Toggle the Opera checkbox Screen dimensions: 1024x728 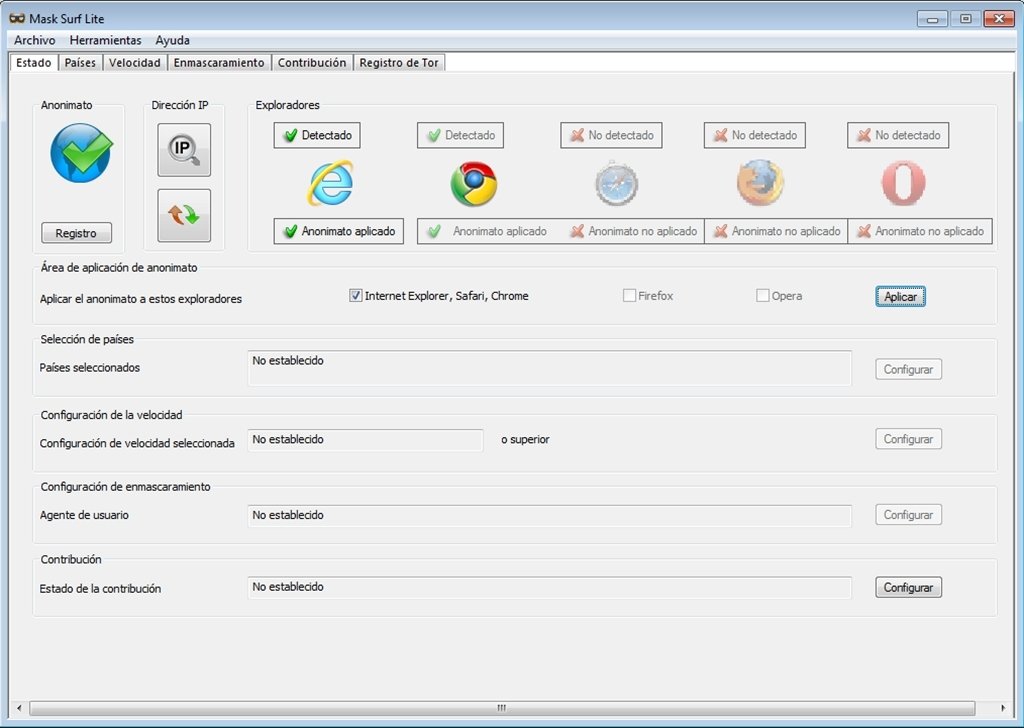point(762,296)
